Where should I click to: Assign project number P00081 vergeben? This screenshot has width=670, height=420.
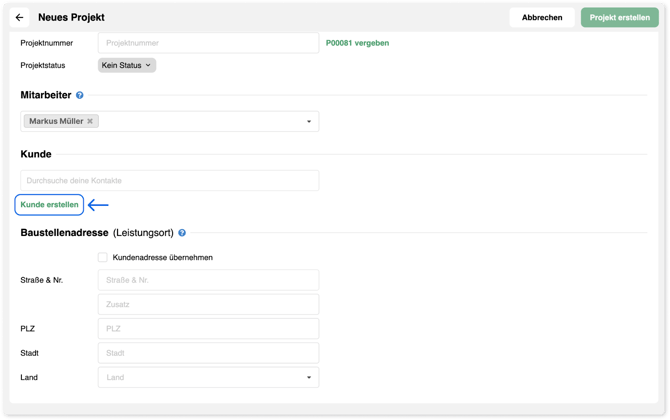[x=357, y=43]
